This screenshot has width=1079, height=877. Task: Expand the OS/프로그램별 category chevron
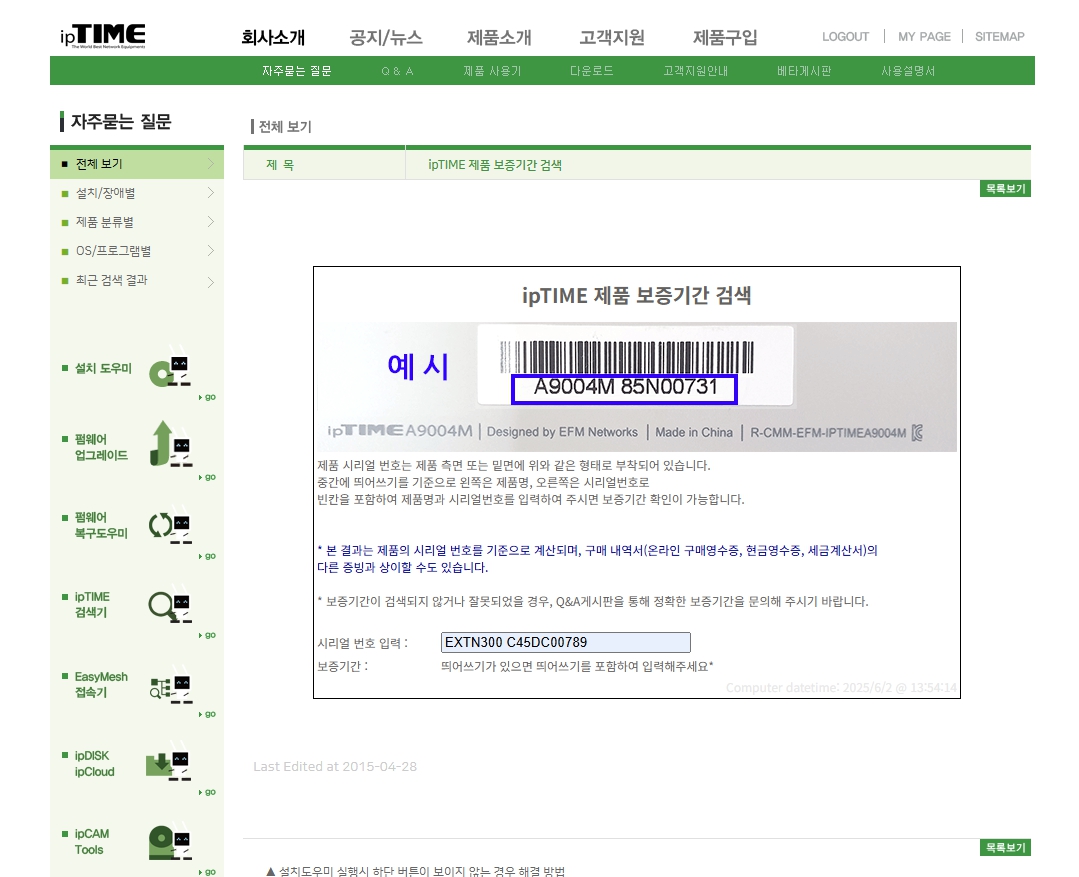[x=211, y=251]
